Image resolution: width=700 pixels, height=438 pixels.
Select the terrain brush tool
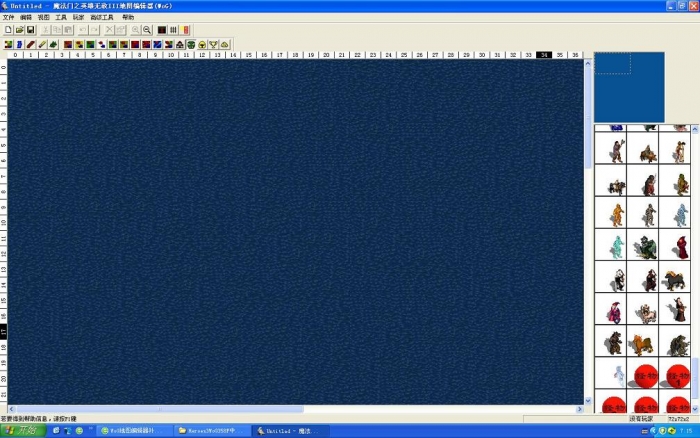8,44
